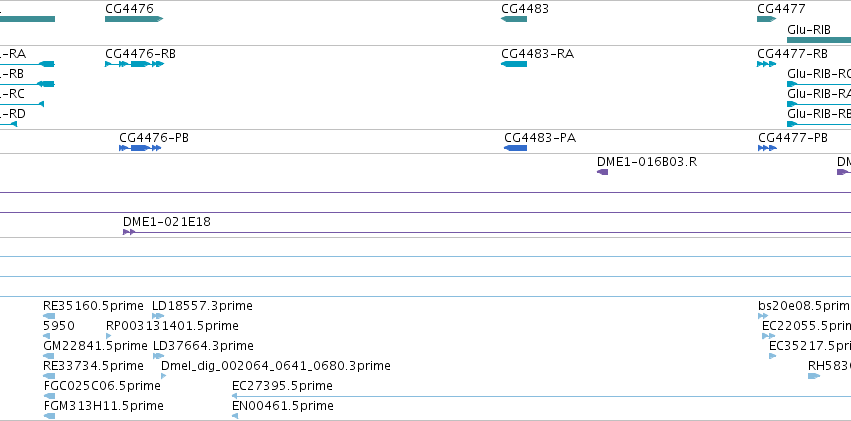
Task: Open the CG4477-RB transcript label
Action: (792, 54)
